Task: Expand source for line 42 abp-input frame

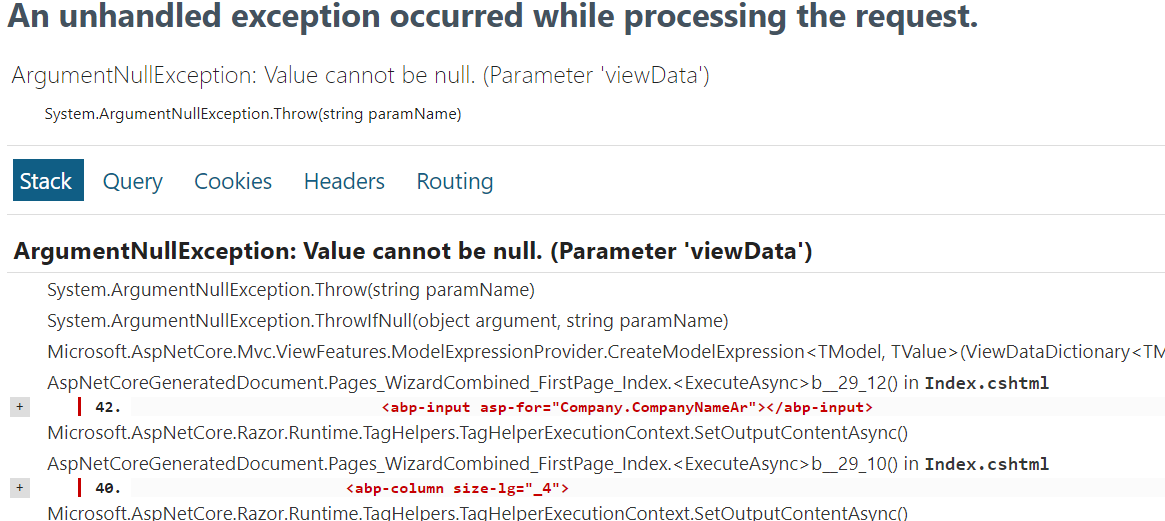Action: click(x=19, y=407)
